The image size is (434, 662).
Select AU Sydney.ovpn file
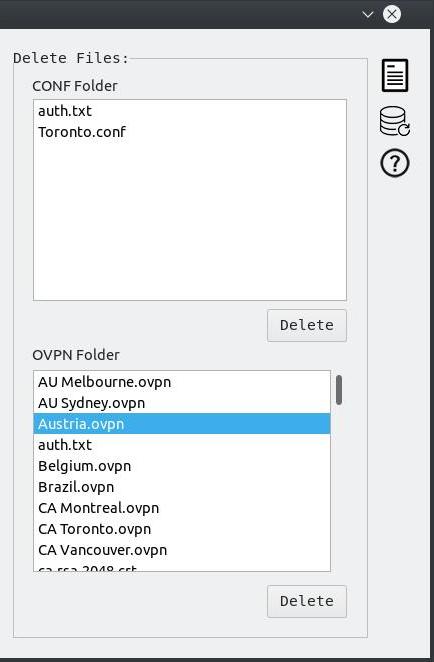pos(182,403)
